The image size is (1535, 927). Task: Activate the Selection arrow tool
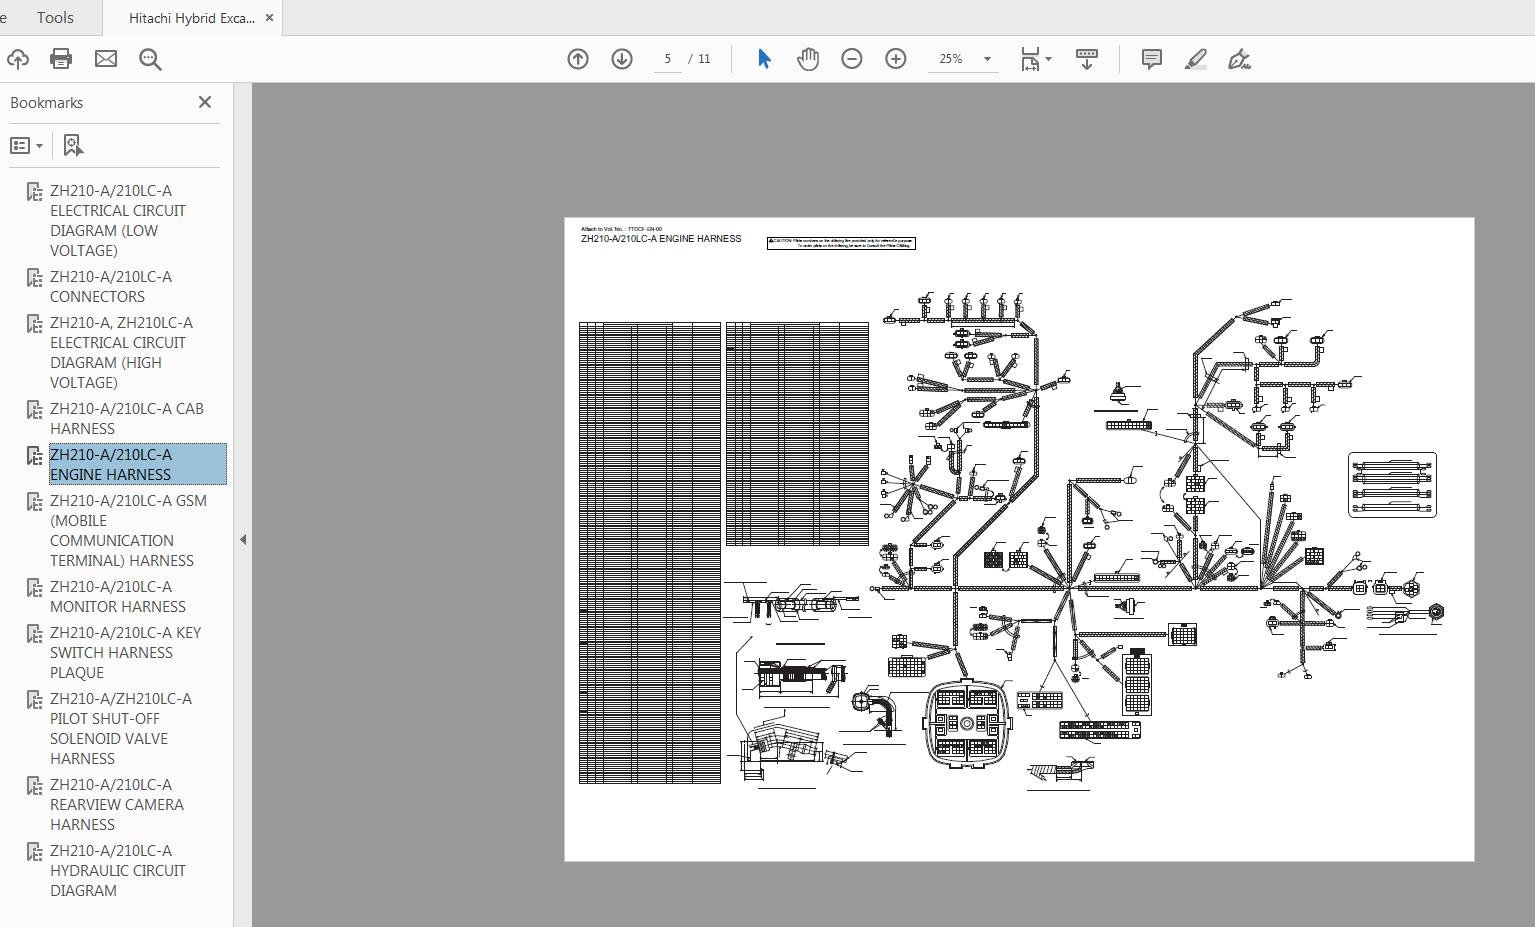pos(762,59)
